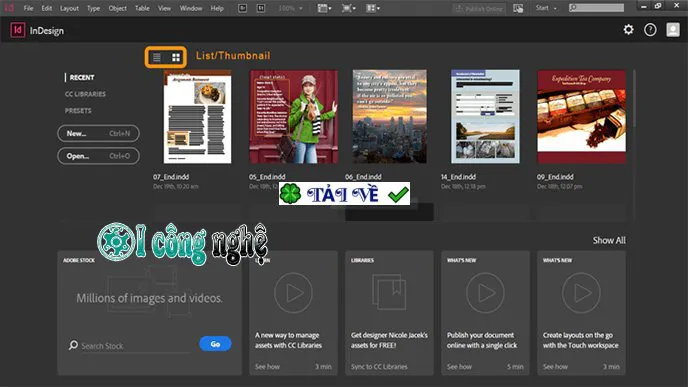Restore down the InDesign window
Image resolution: width=688 pixels, height=387 pixels.
pos(658,6)
